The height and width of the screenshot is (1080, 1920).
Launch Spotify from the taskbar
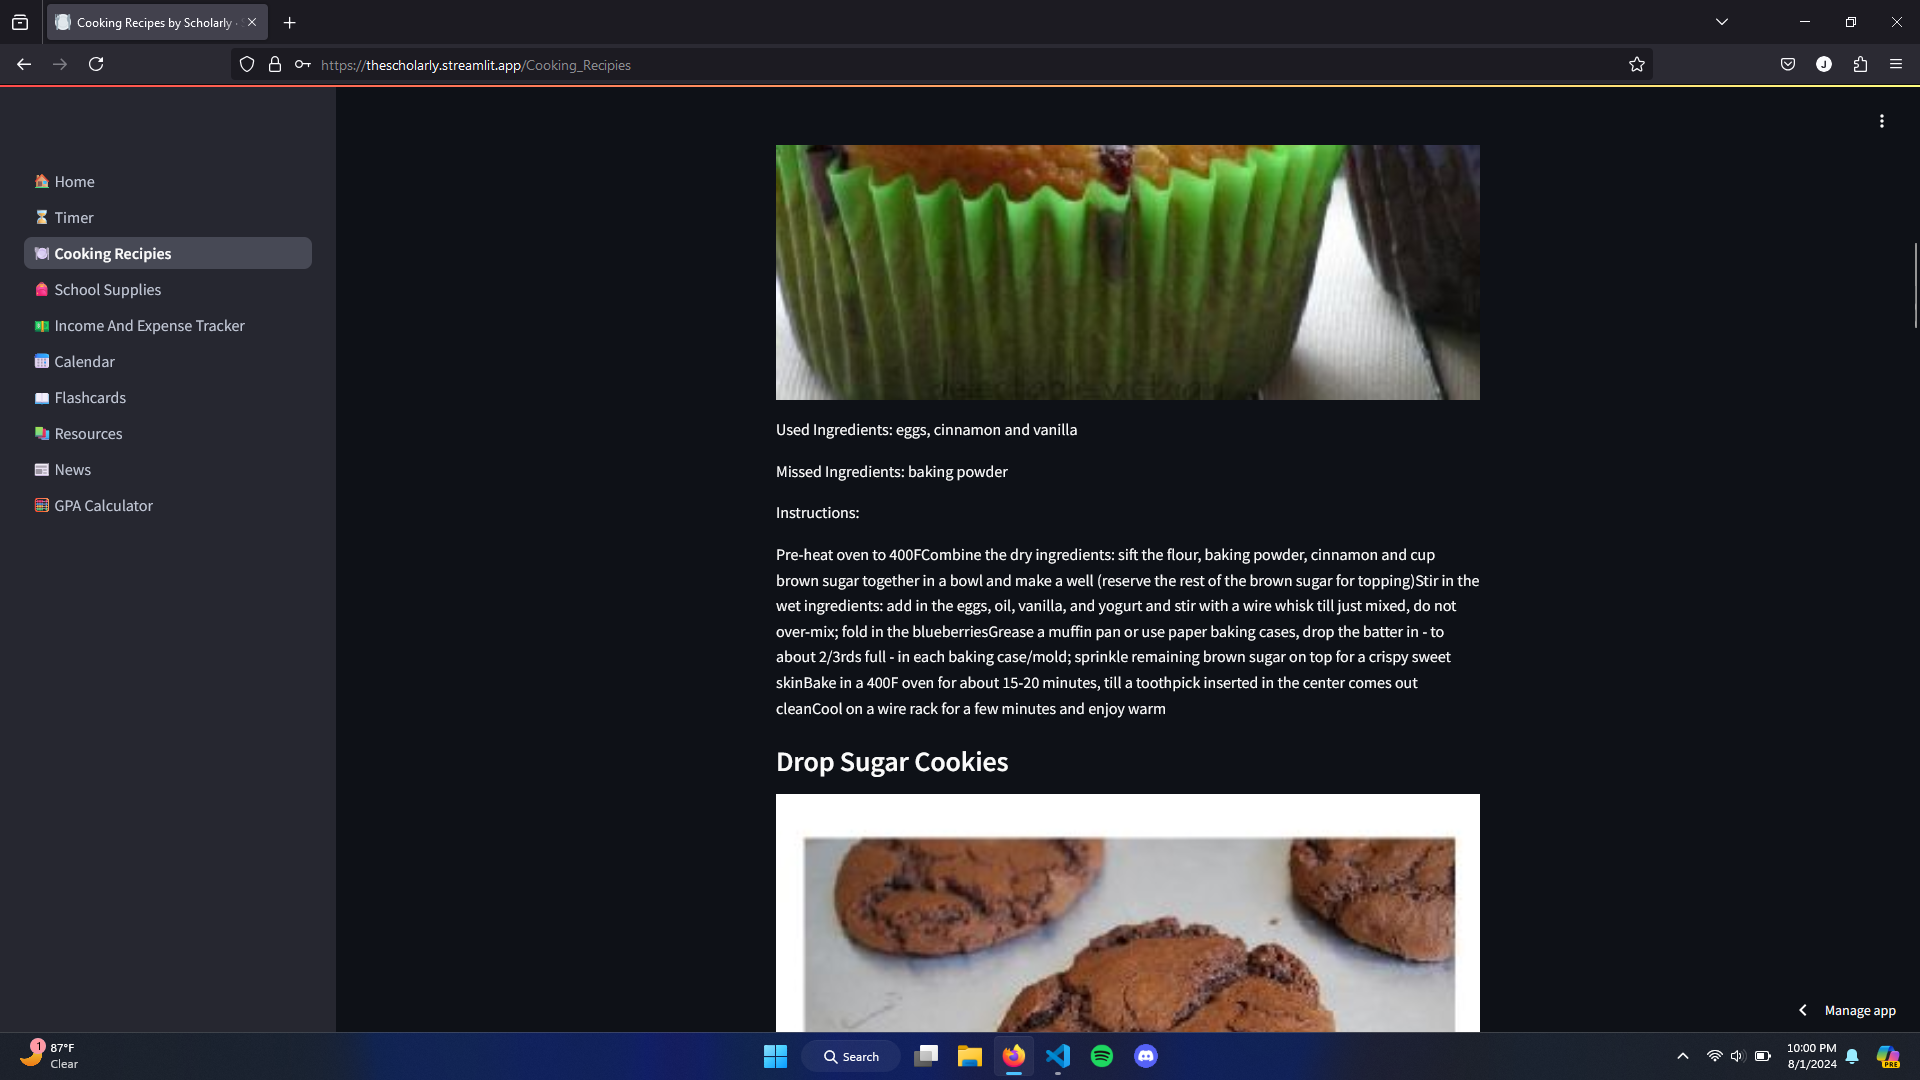click(1102, 1056)
